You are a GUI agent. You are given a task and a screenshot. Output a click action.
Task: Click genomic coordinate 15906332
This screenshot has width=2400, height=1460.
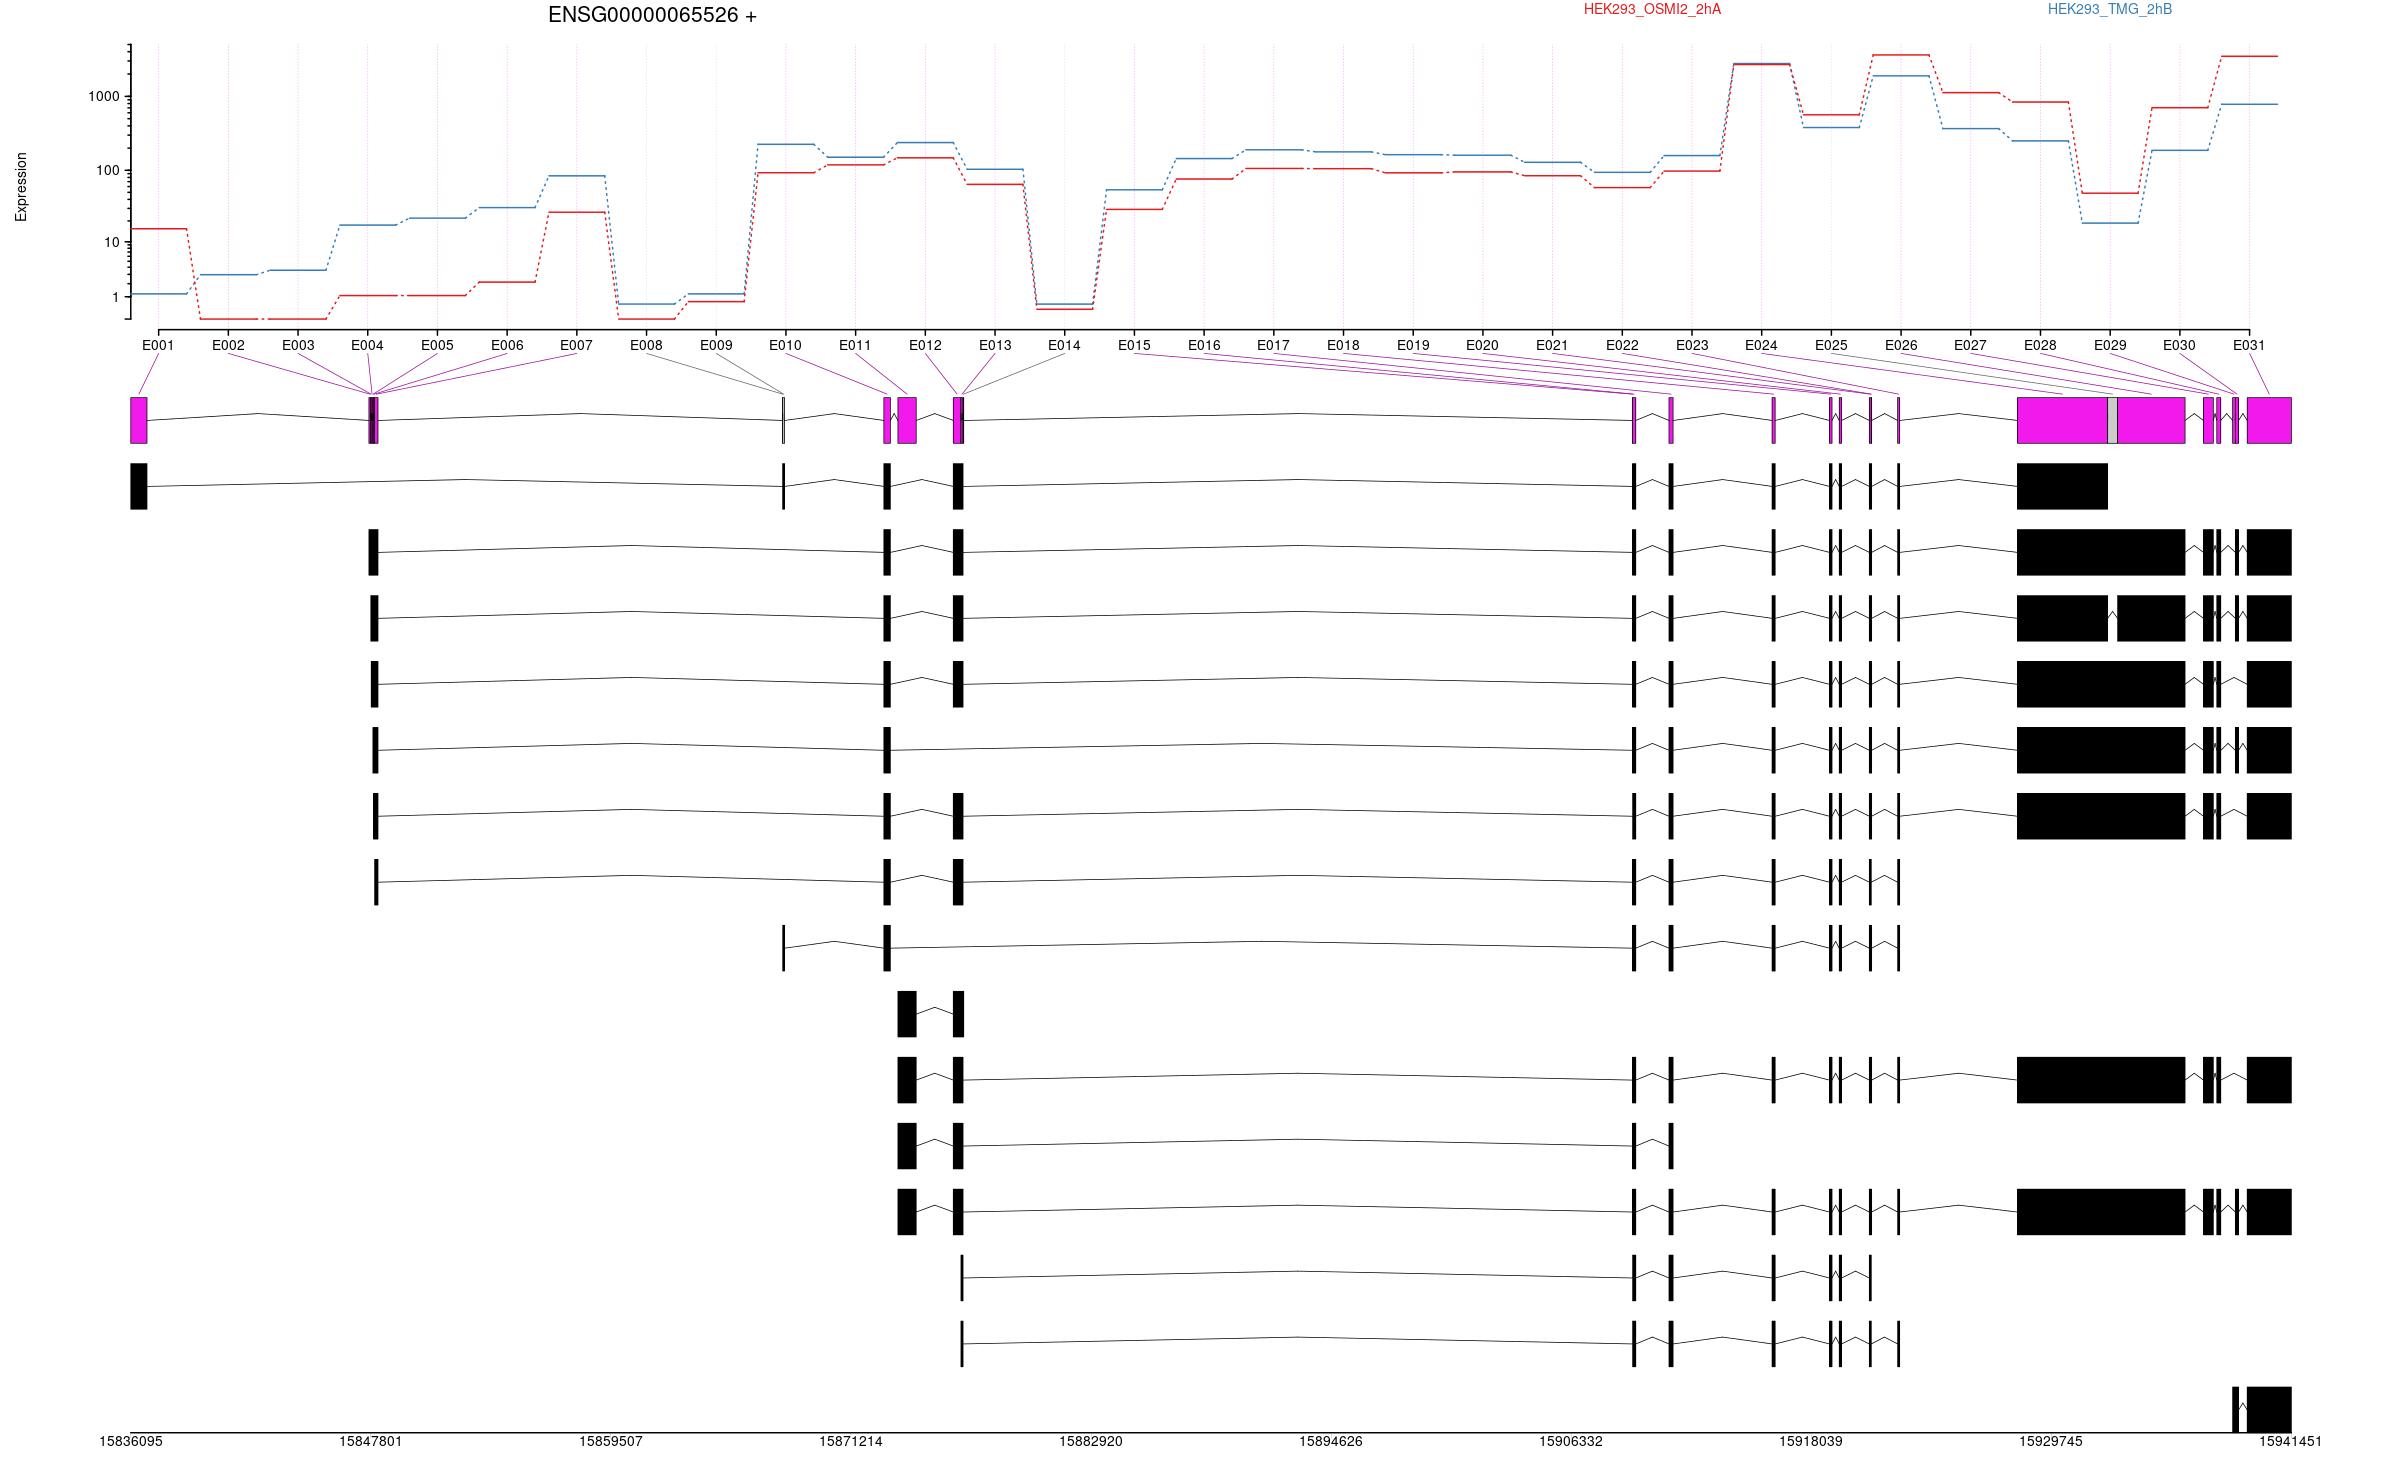(1571, 1441)
